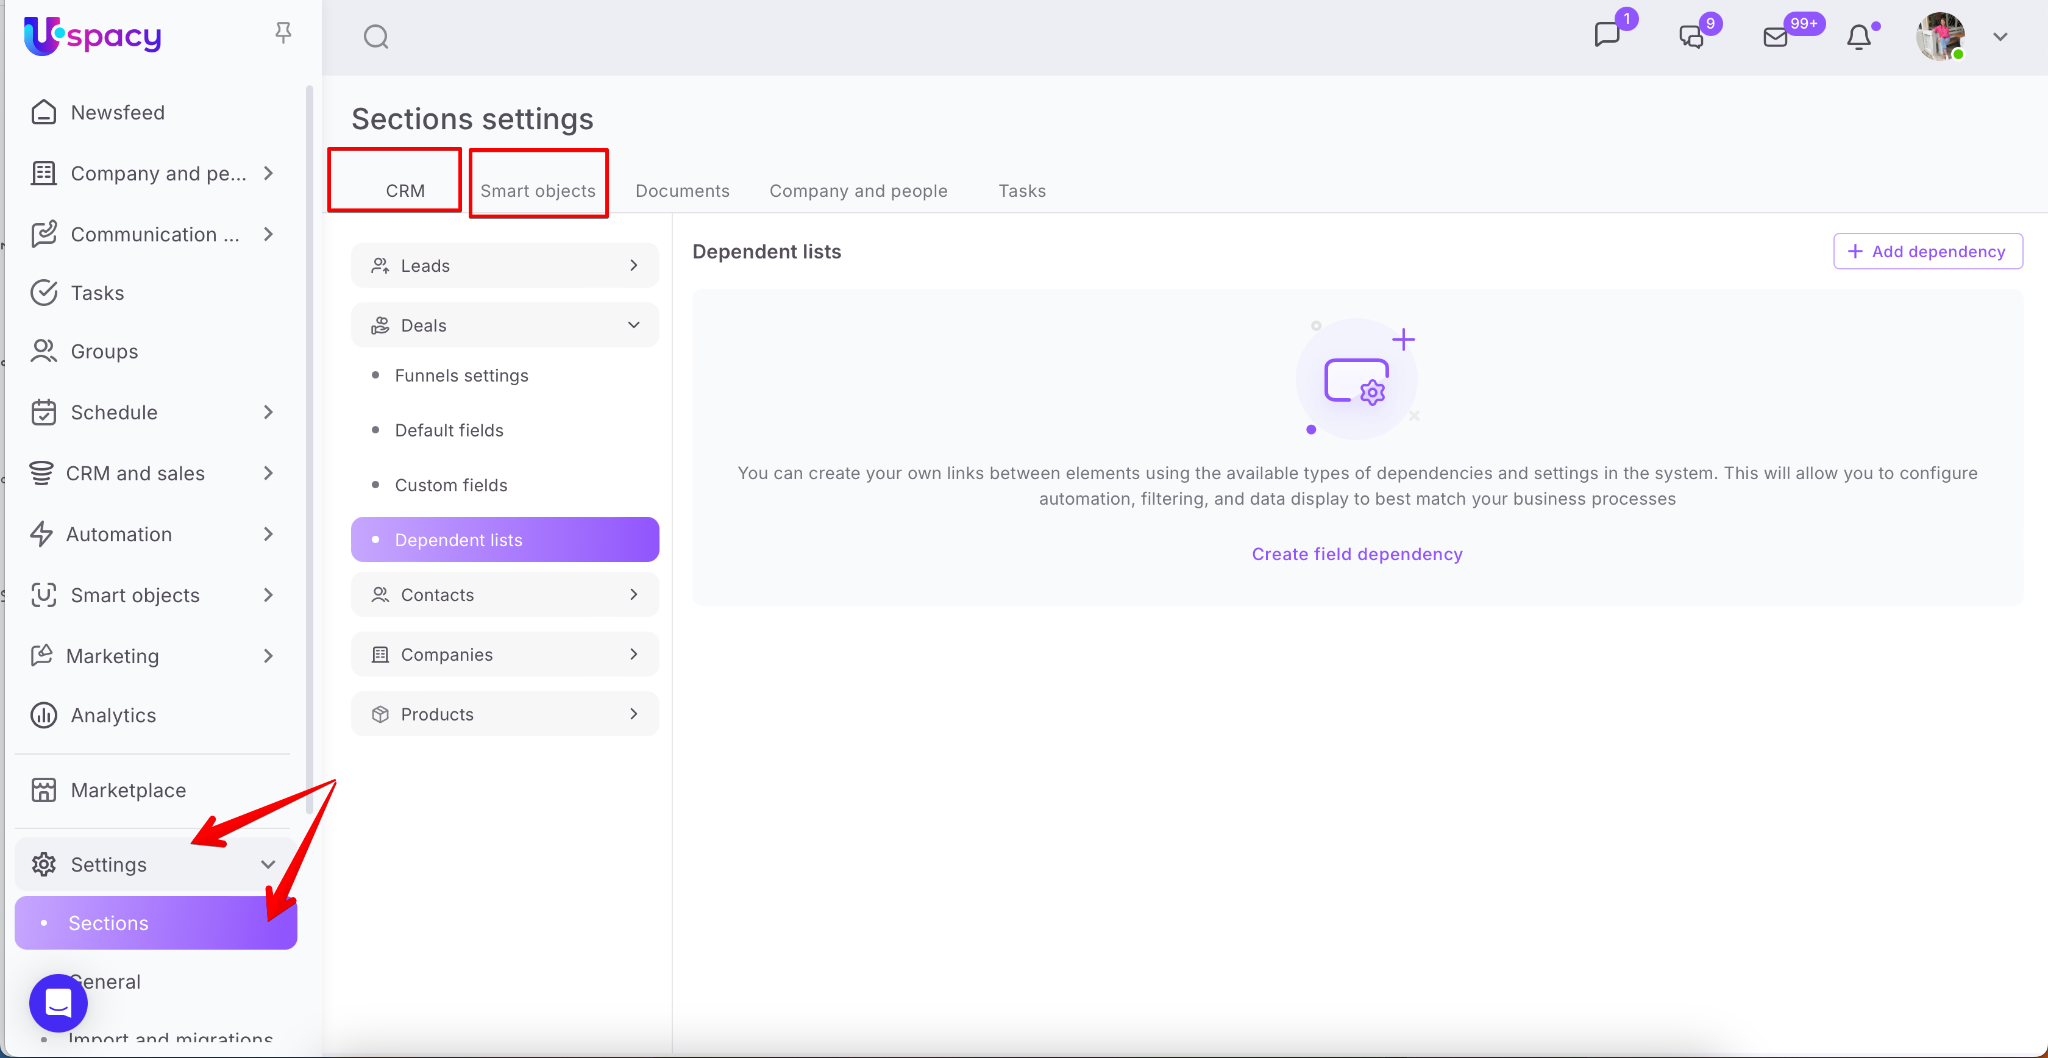Expand the Leads settings section

click(x=505, y=266)
